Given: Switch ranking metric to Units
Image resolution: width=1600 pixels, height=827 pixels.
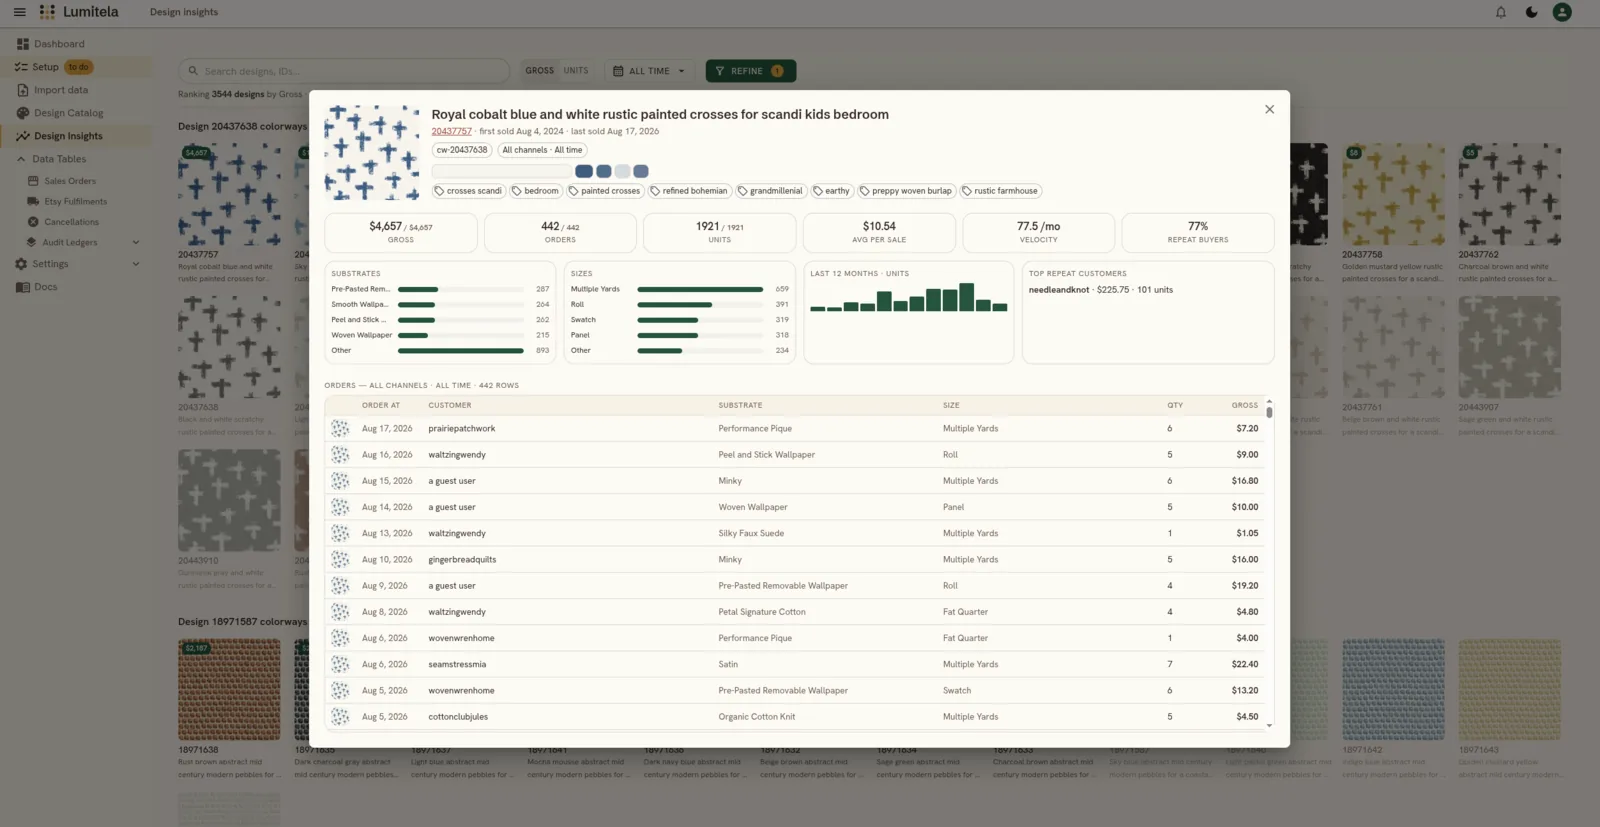Looking at the screenshot, I should click(x=576, y=71).
